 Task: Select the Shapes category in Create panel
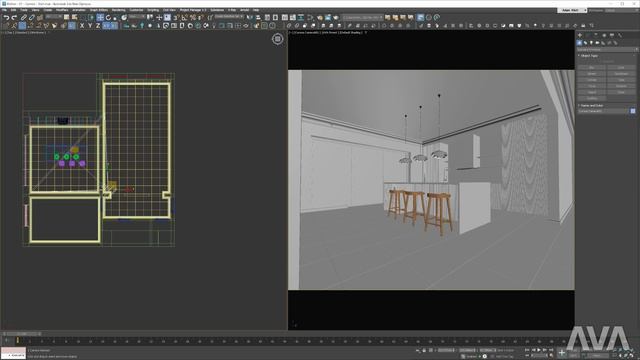[585, 43]
